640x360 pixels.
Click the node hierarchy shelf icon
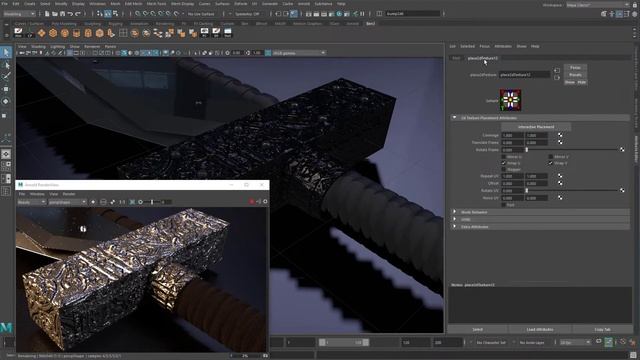pyautogui.click(x=158, y=33)
